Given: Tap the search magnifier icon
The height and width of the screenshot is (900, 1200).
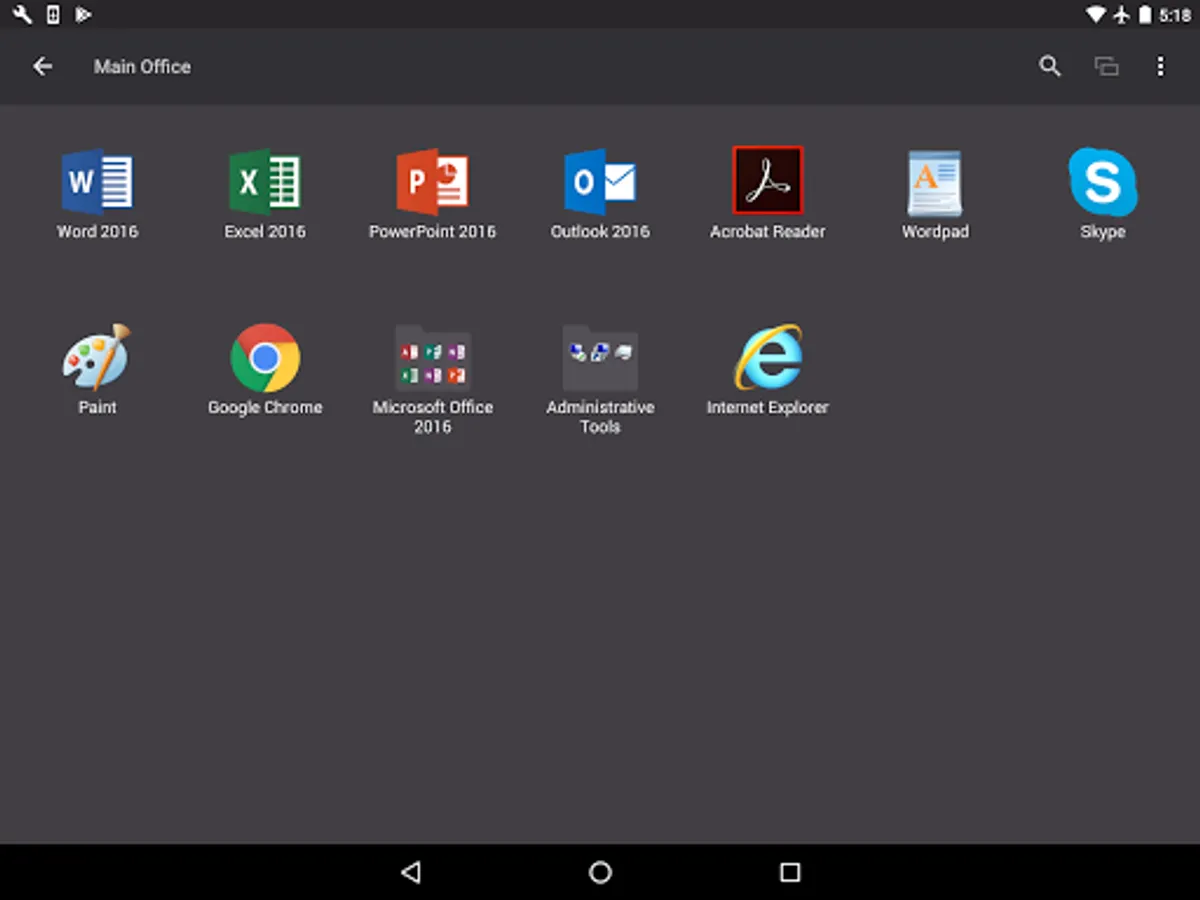Looking at the screenshot, I should [1049, 67].
